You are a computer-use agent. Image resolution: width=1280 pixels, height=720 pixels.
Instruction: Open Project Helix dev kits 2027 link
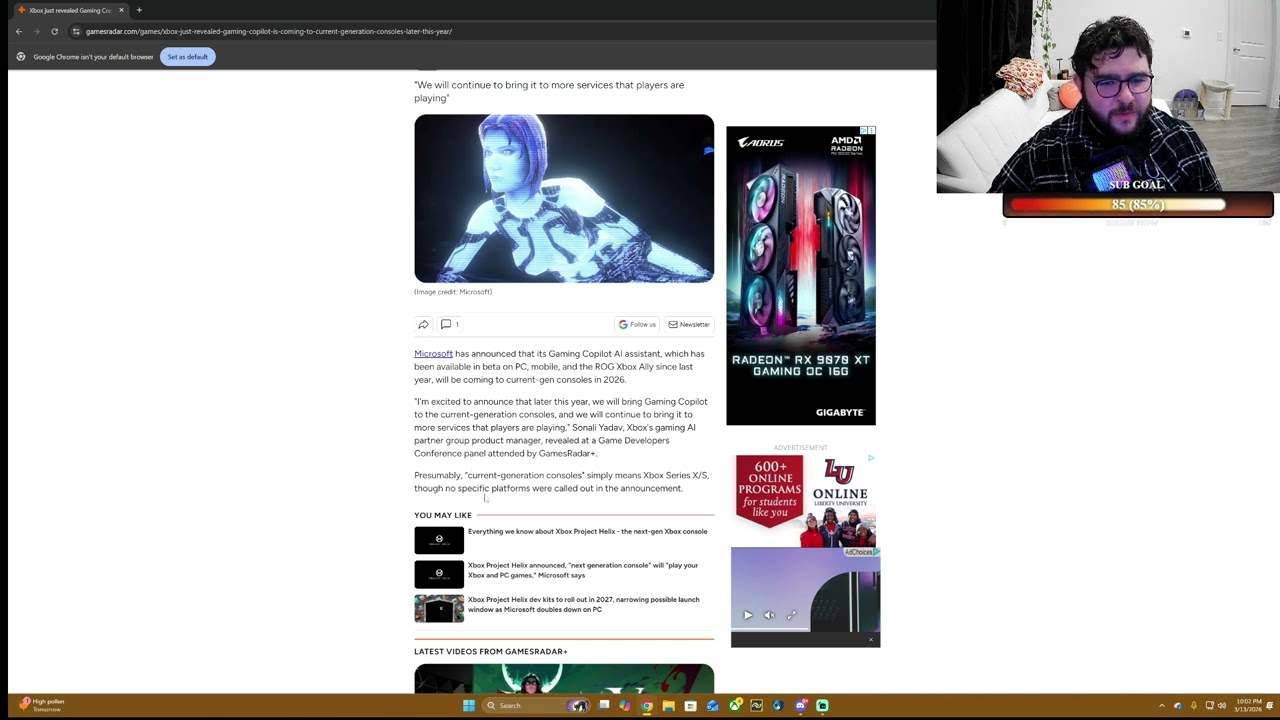(x=584, y=604)
